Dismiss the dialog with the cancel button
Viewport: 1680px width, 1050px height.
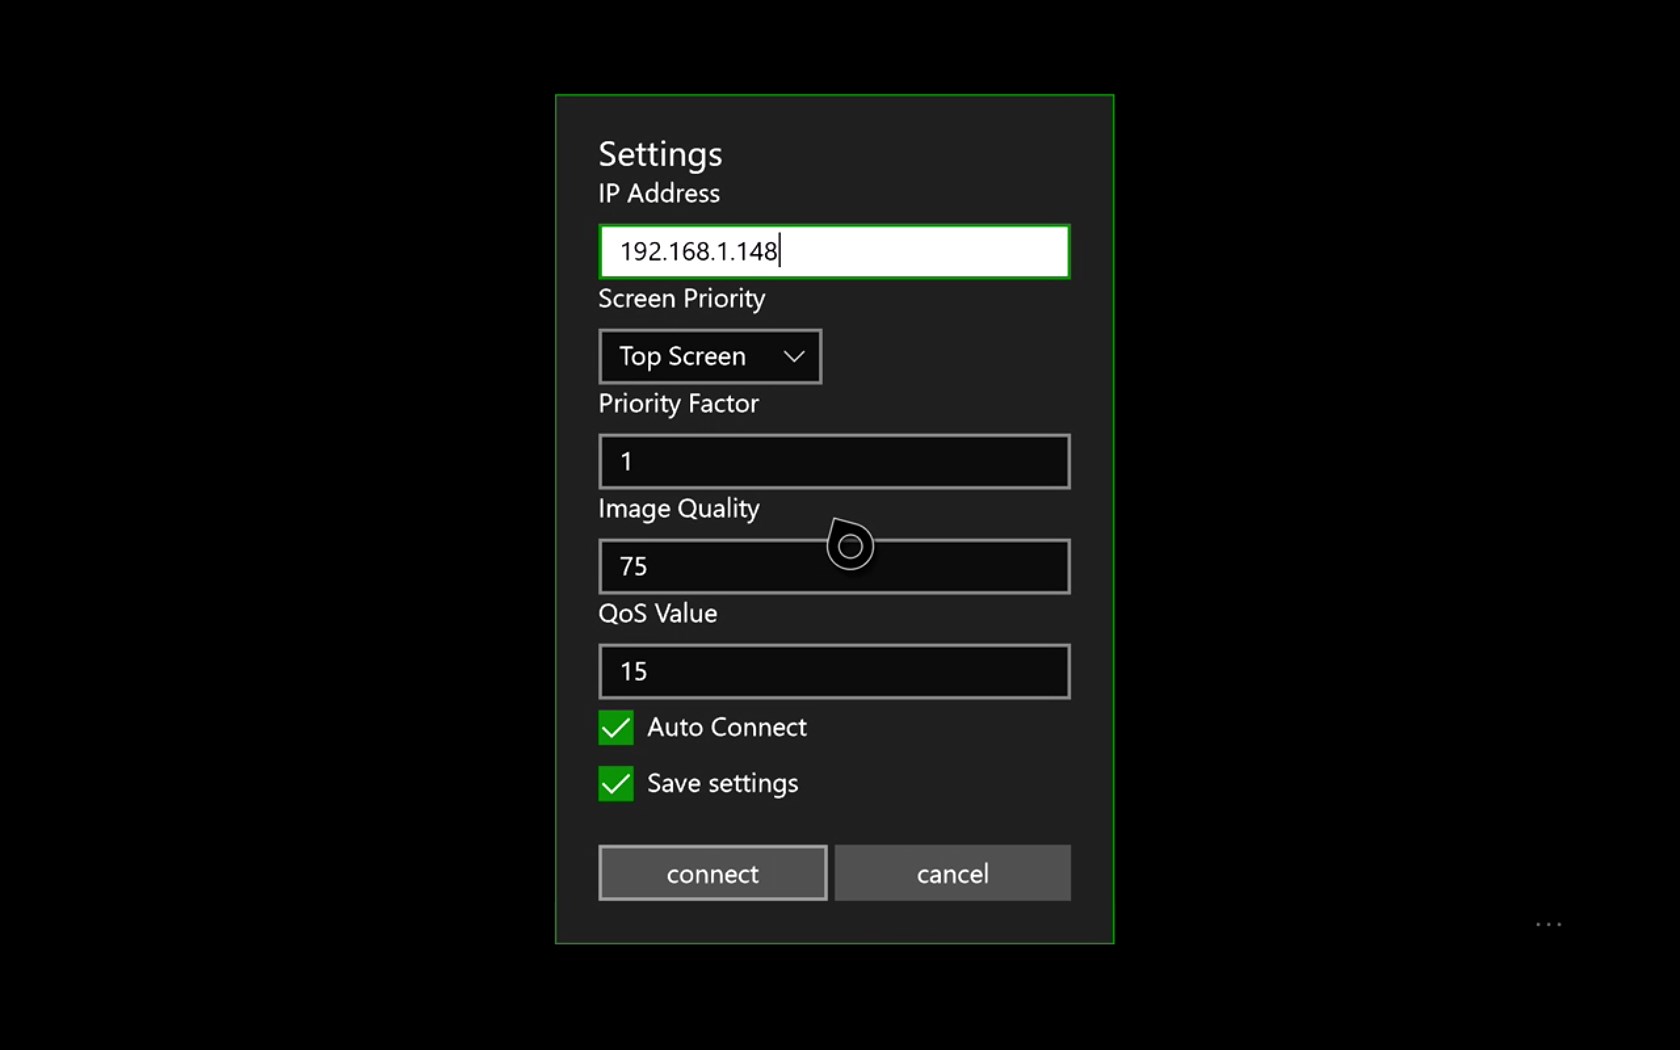coord(951,872)
